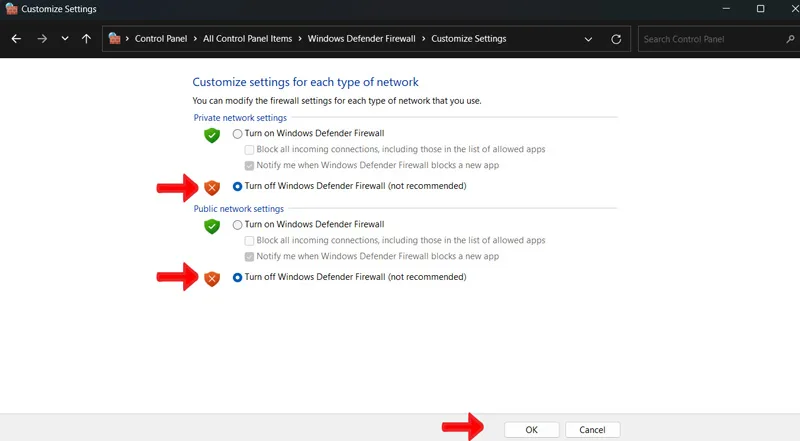Click green shield icon in Private settings

212,135
